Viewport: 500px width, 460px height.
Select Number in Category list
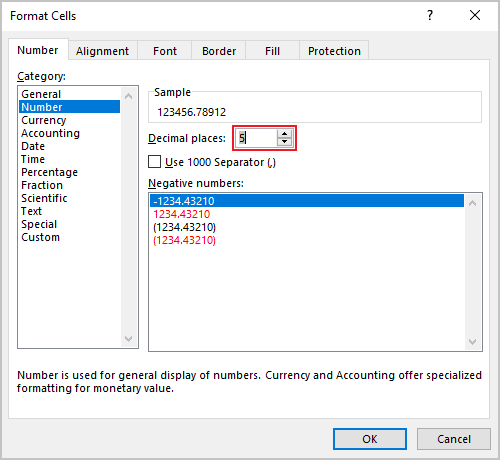click(69, 107)
